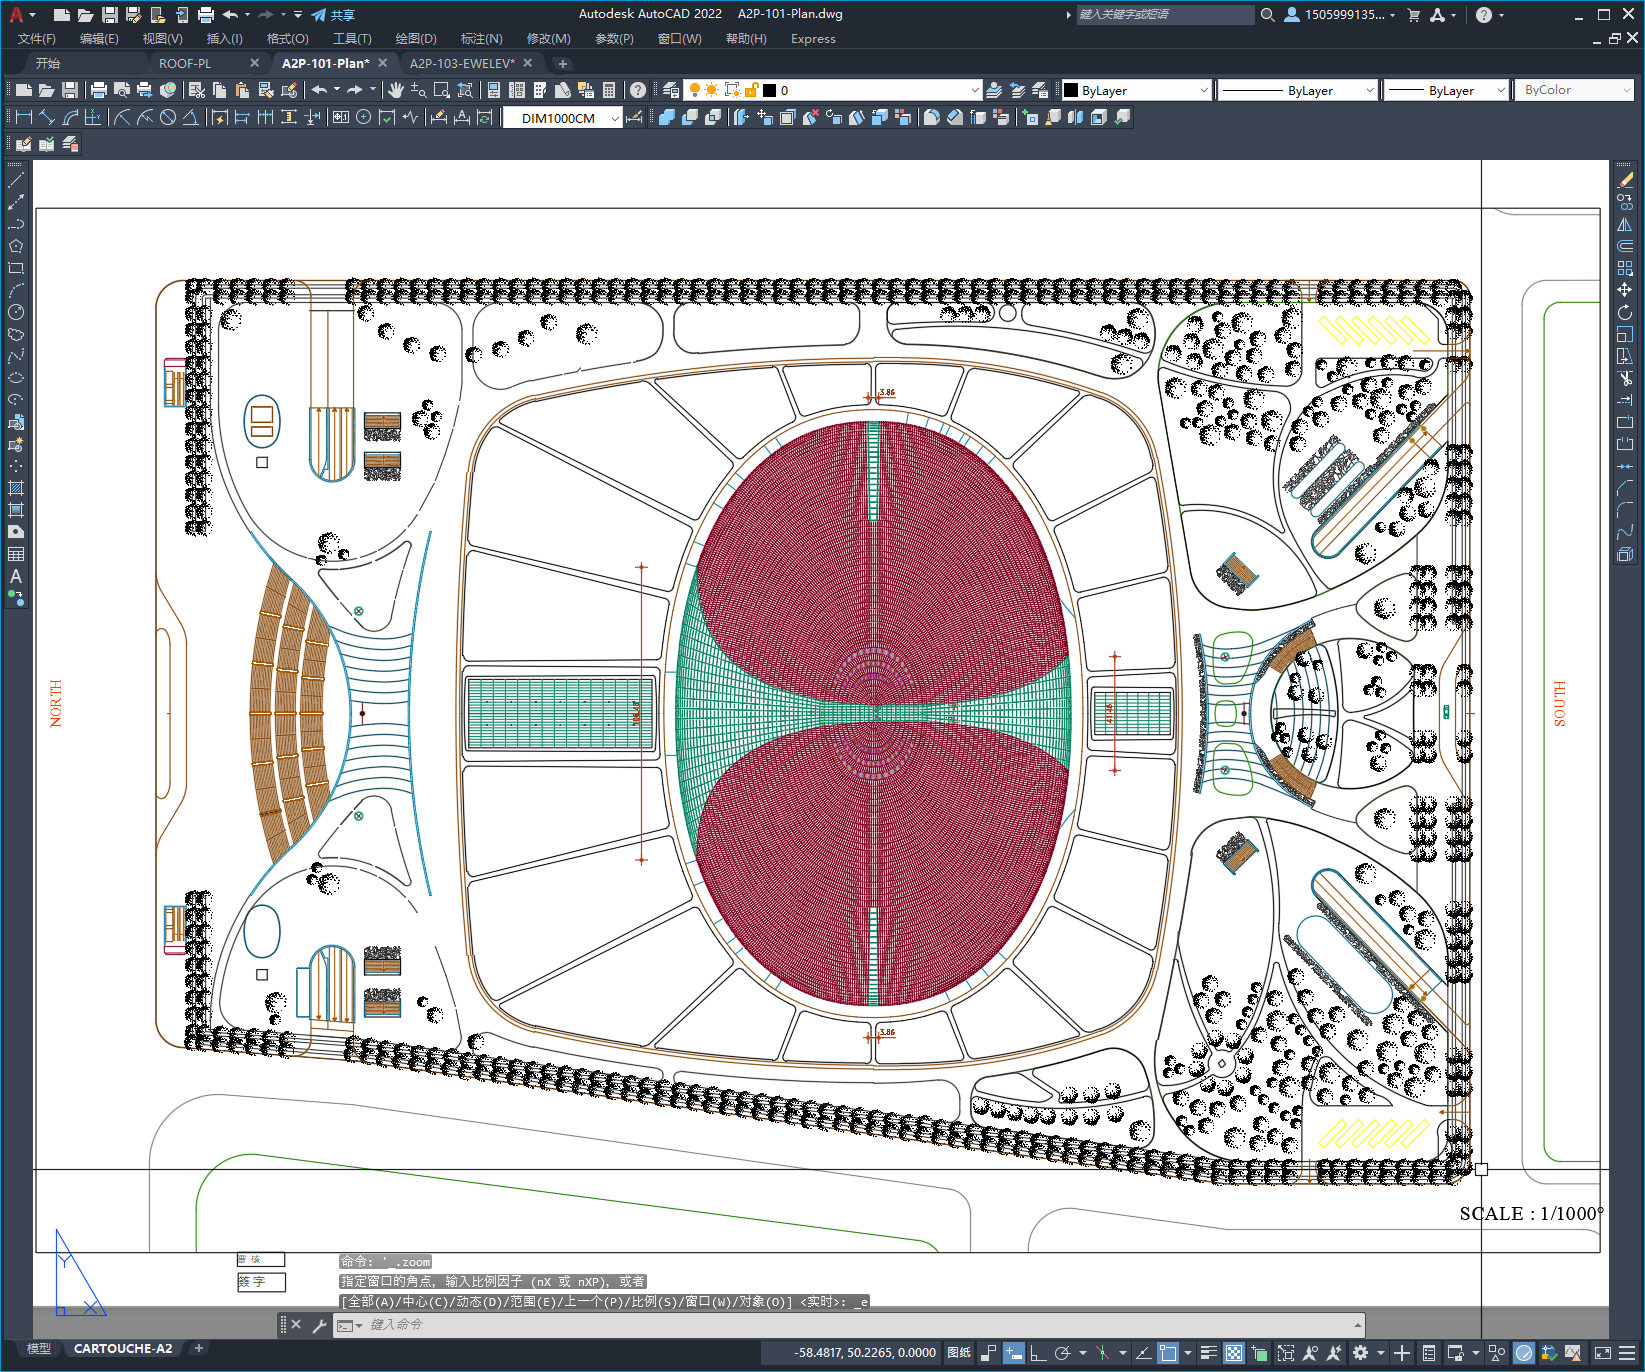Image resolution: width=1645 pixels, height=1372 pixels.
Task: Click the clean screen button in status bar
Action: click(1603, 1353)
